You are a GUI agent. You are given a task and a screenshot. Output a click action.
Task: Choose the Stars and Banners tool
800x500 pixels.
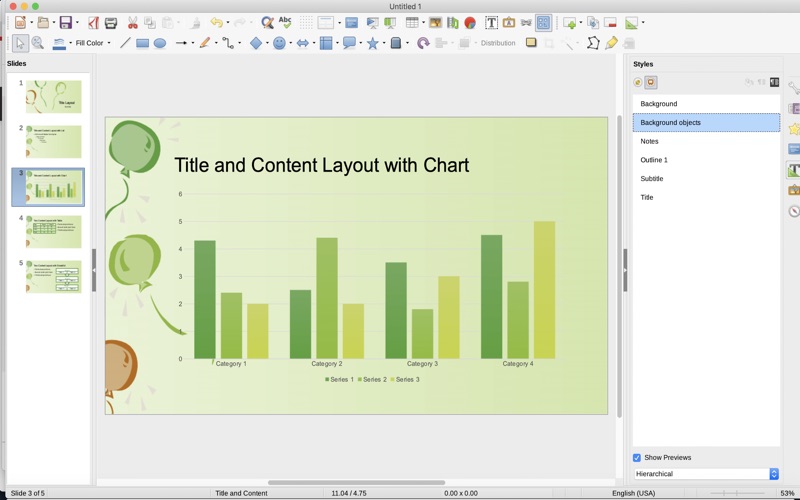(372, 43)
